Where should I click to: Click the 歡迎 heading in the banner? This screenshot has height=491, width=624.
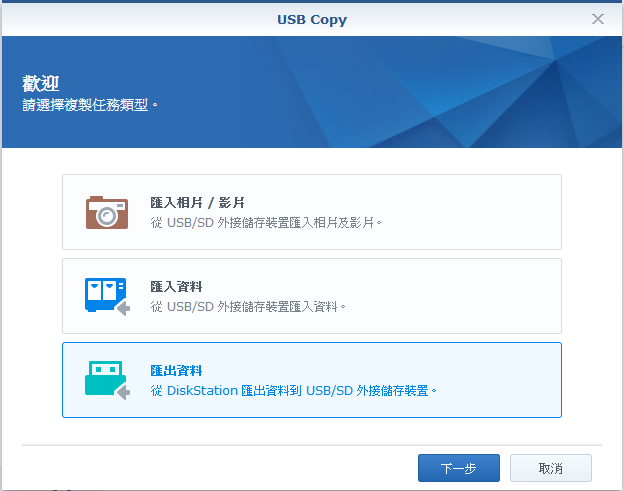pos(41,84)
